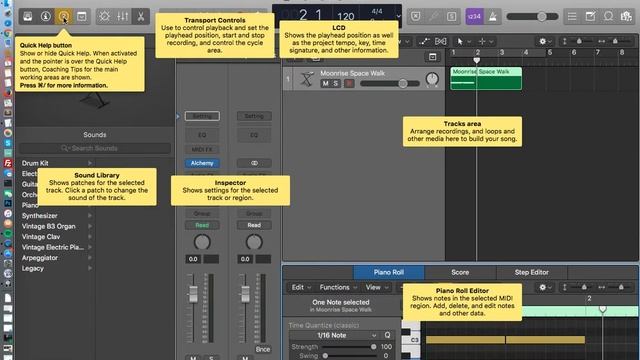Click the tempo value 120 in LCD

(346, 17)
